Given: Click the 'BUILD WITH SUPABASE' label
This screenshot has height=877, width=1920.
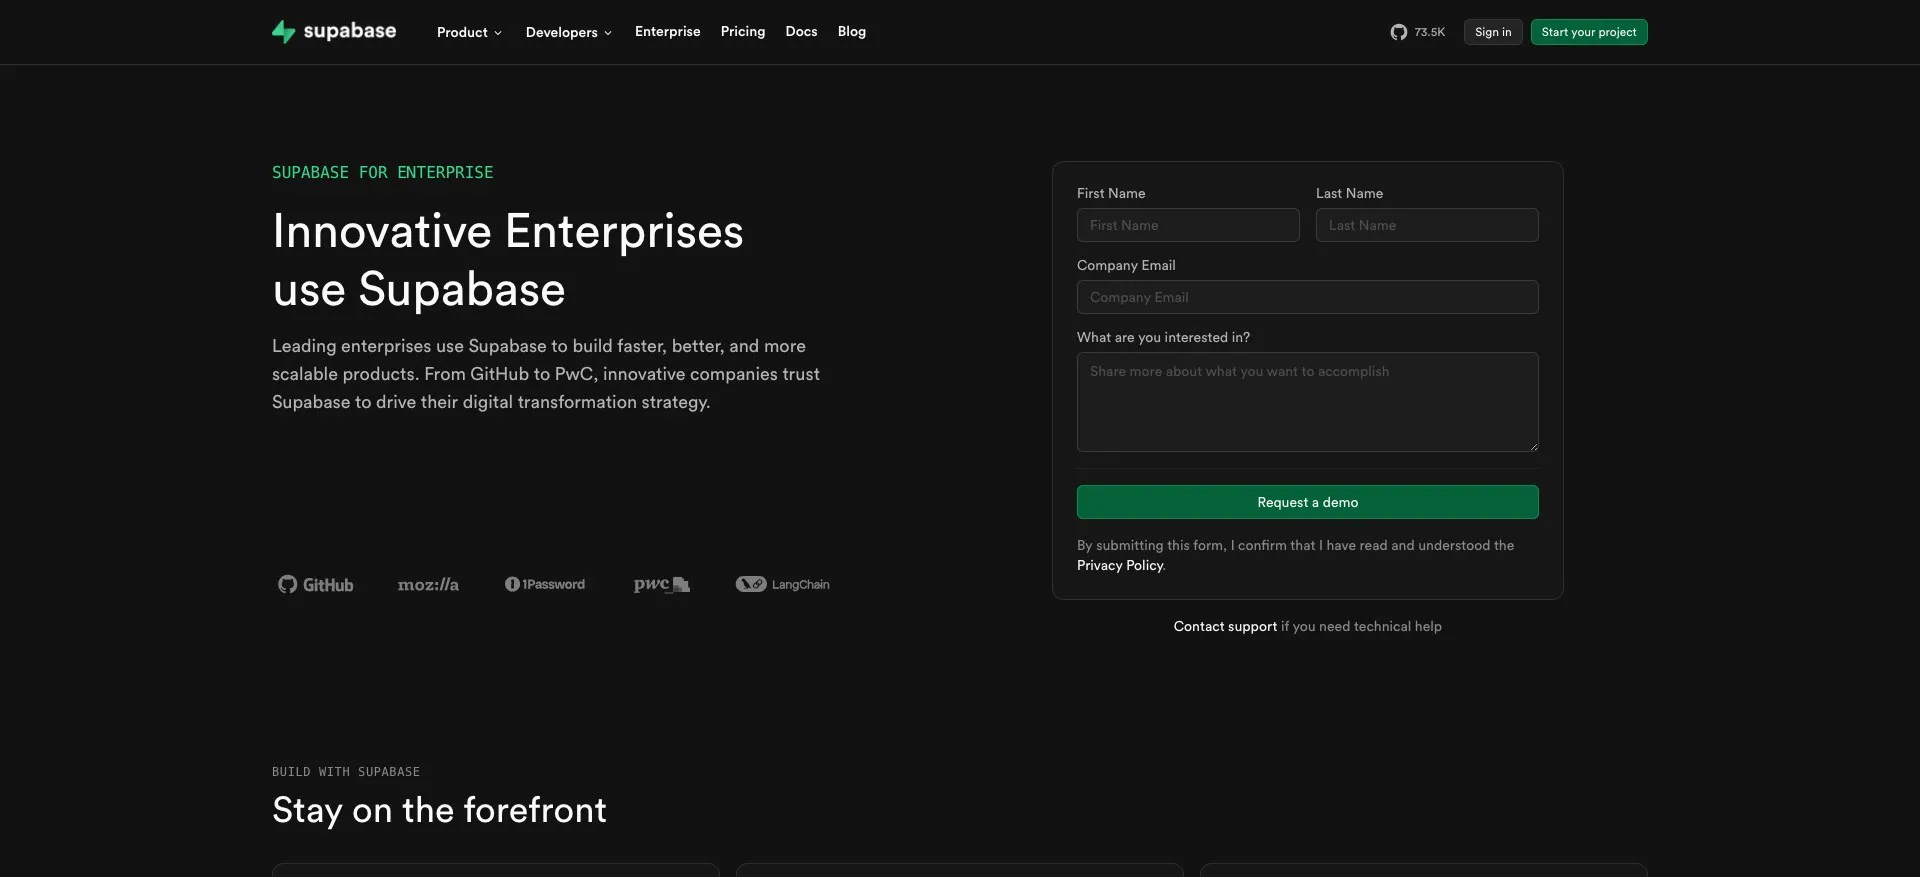Looking at the screenshot, I should pyautogui.click(x=346, y=772).
